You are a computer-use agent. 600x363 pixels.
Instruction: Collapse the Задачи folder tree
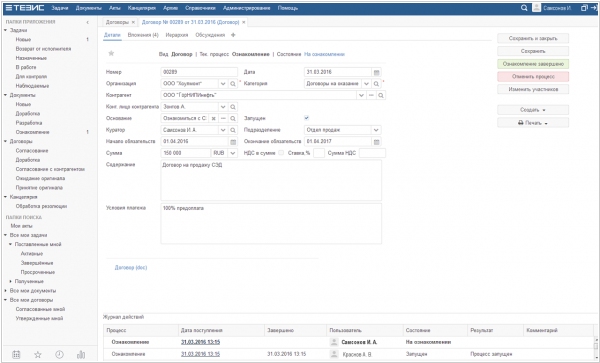[x=6, y=30]
